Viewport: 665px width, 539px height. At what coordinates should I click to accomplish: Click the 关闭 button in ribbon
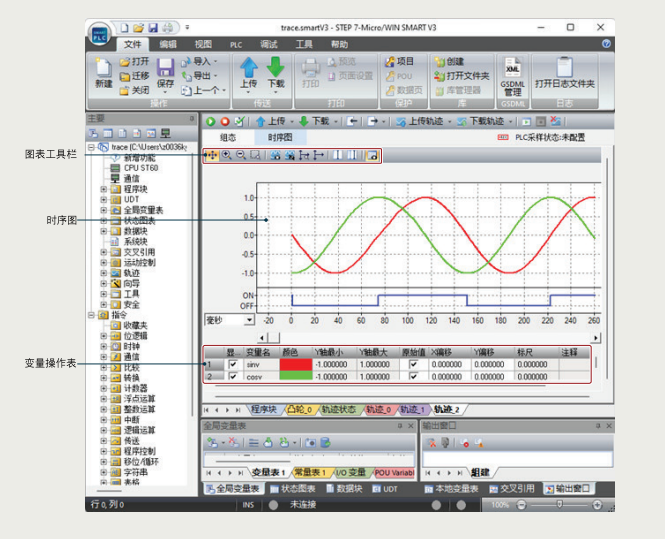(134, 90)
